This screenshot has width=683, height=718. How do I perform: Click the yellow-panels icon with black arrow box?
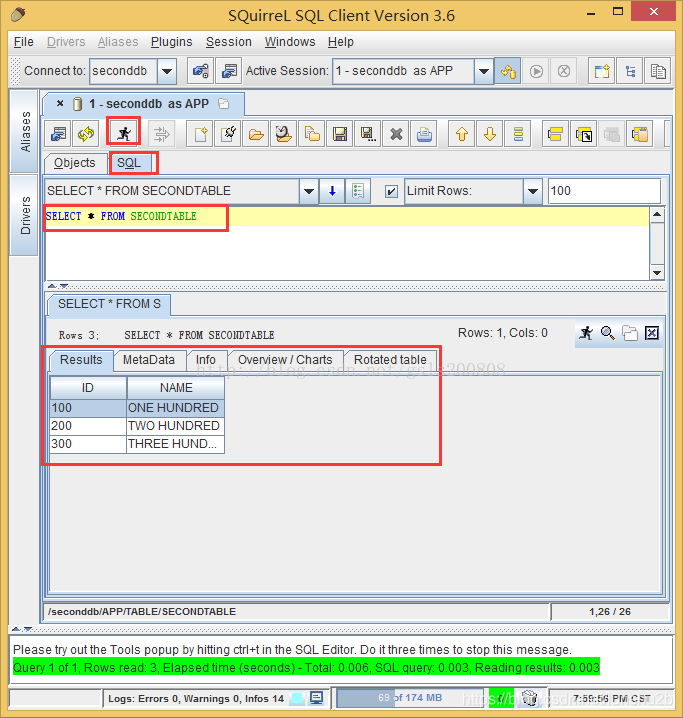coord(584,134)
